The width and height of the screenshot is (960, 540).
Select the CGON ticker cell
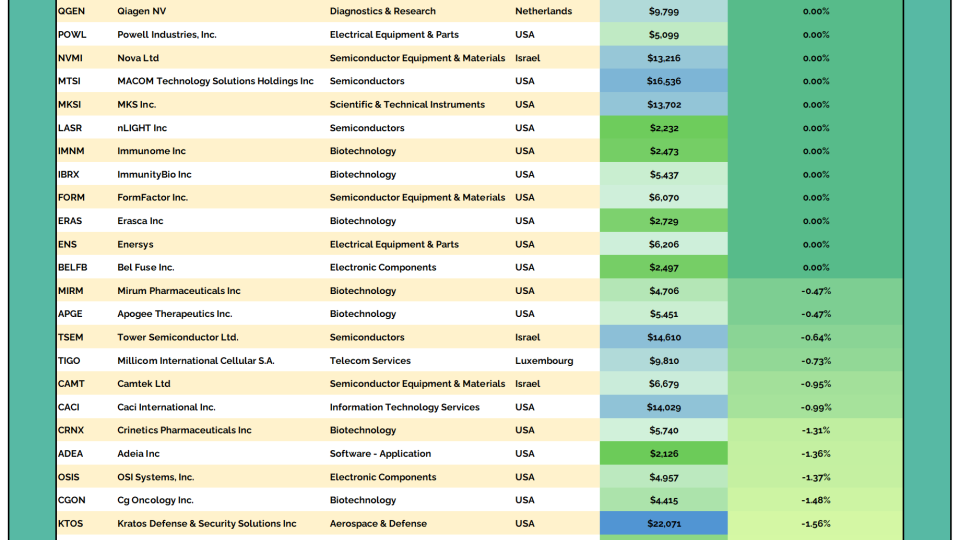coord(72,500)
